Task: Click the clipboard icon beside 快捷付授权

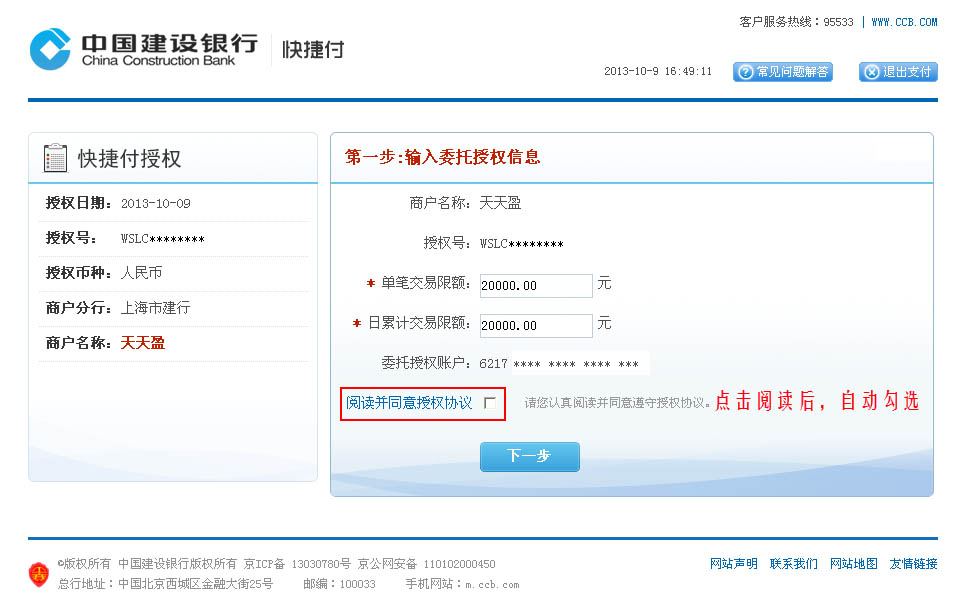Action: point(55,158)
